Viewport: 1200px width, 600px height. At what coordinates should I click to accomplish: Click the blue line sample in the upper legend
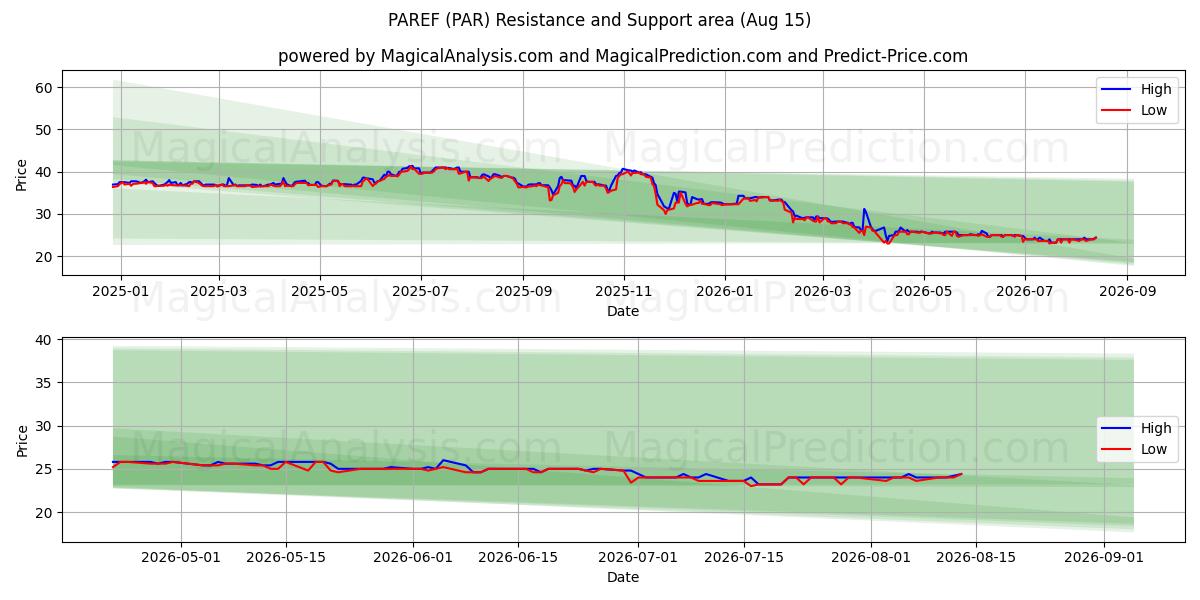coord(1117,89)
